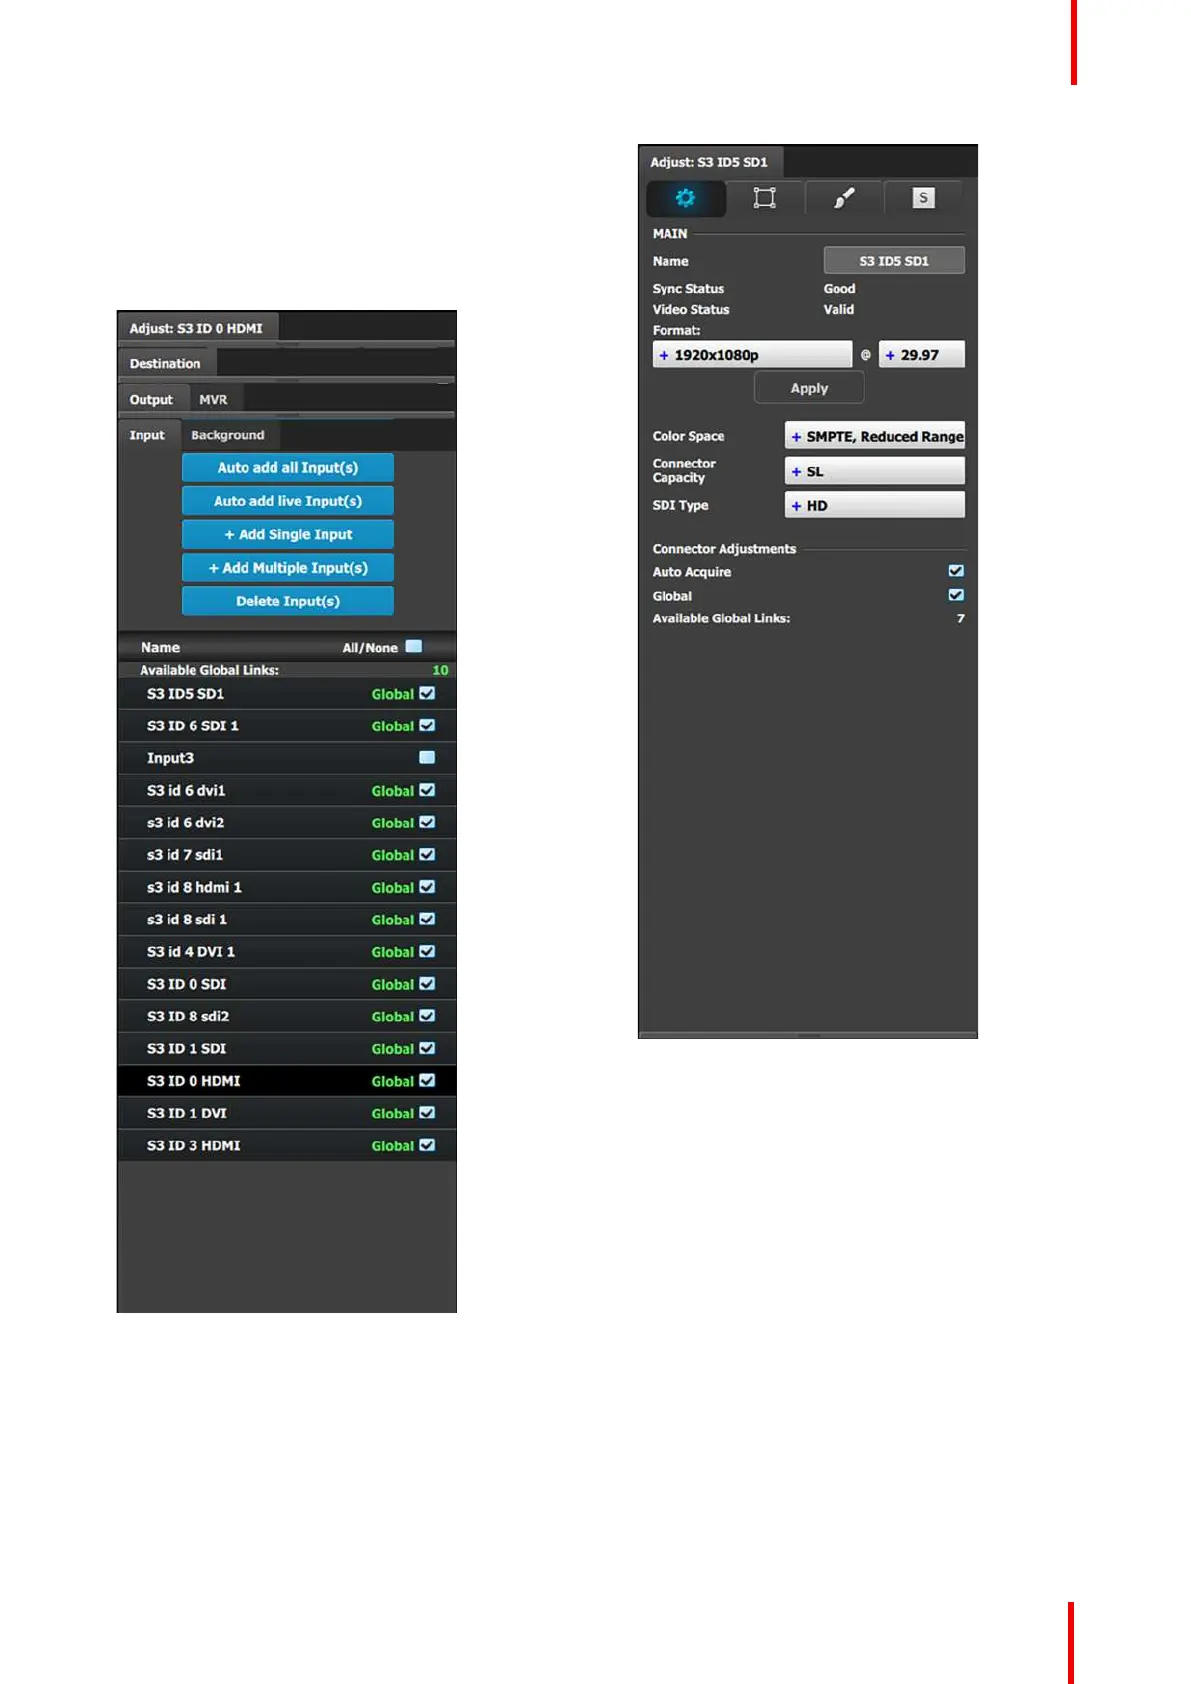Click Add Multiple Input(s) button
This screenshot has width=1191, height=1684.
coord(288,567)
